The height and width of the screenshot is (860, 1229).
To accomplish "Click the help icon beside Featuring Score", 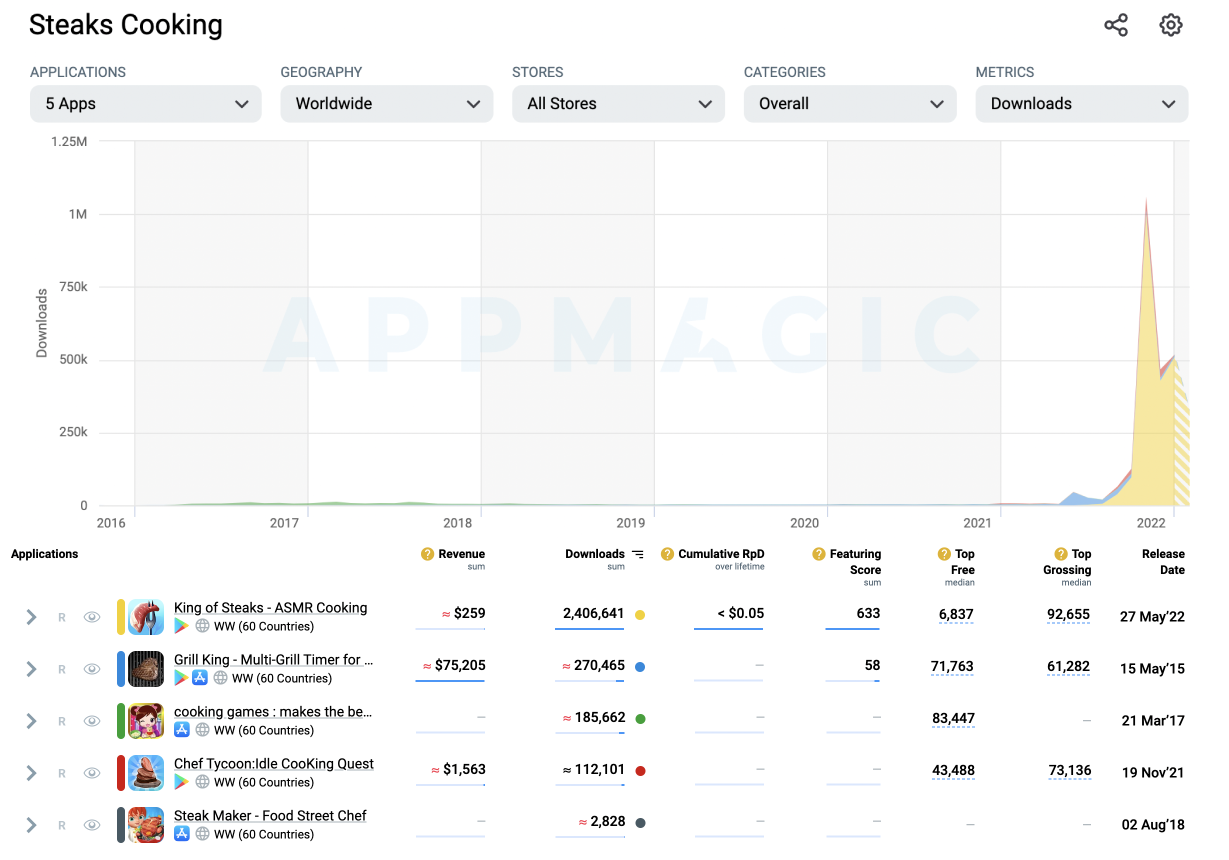I will tap(819, 554).
